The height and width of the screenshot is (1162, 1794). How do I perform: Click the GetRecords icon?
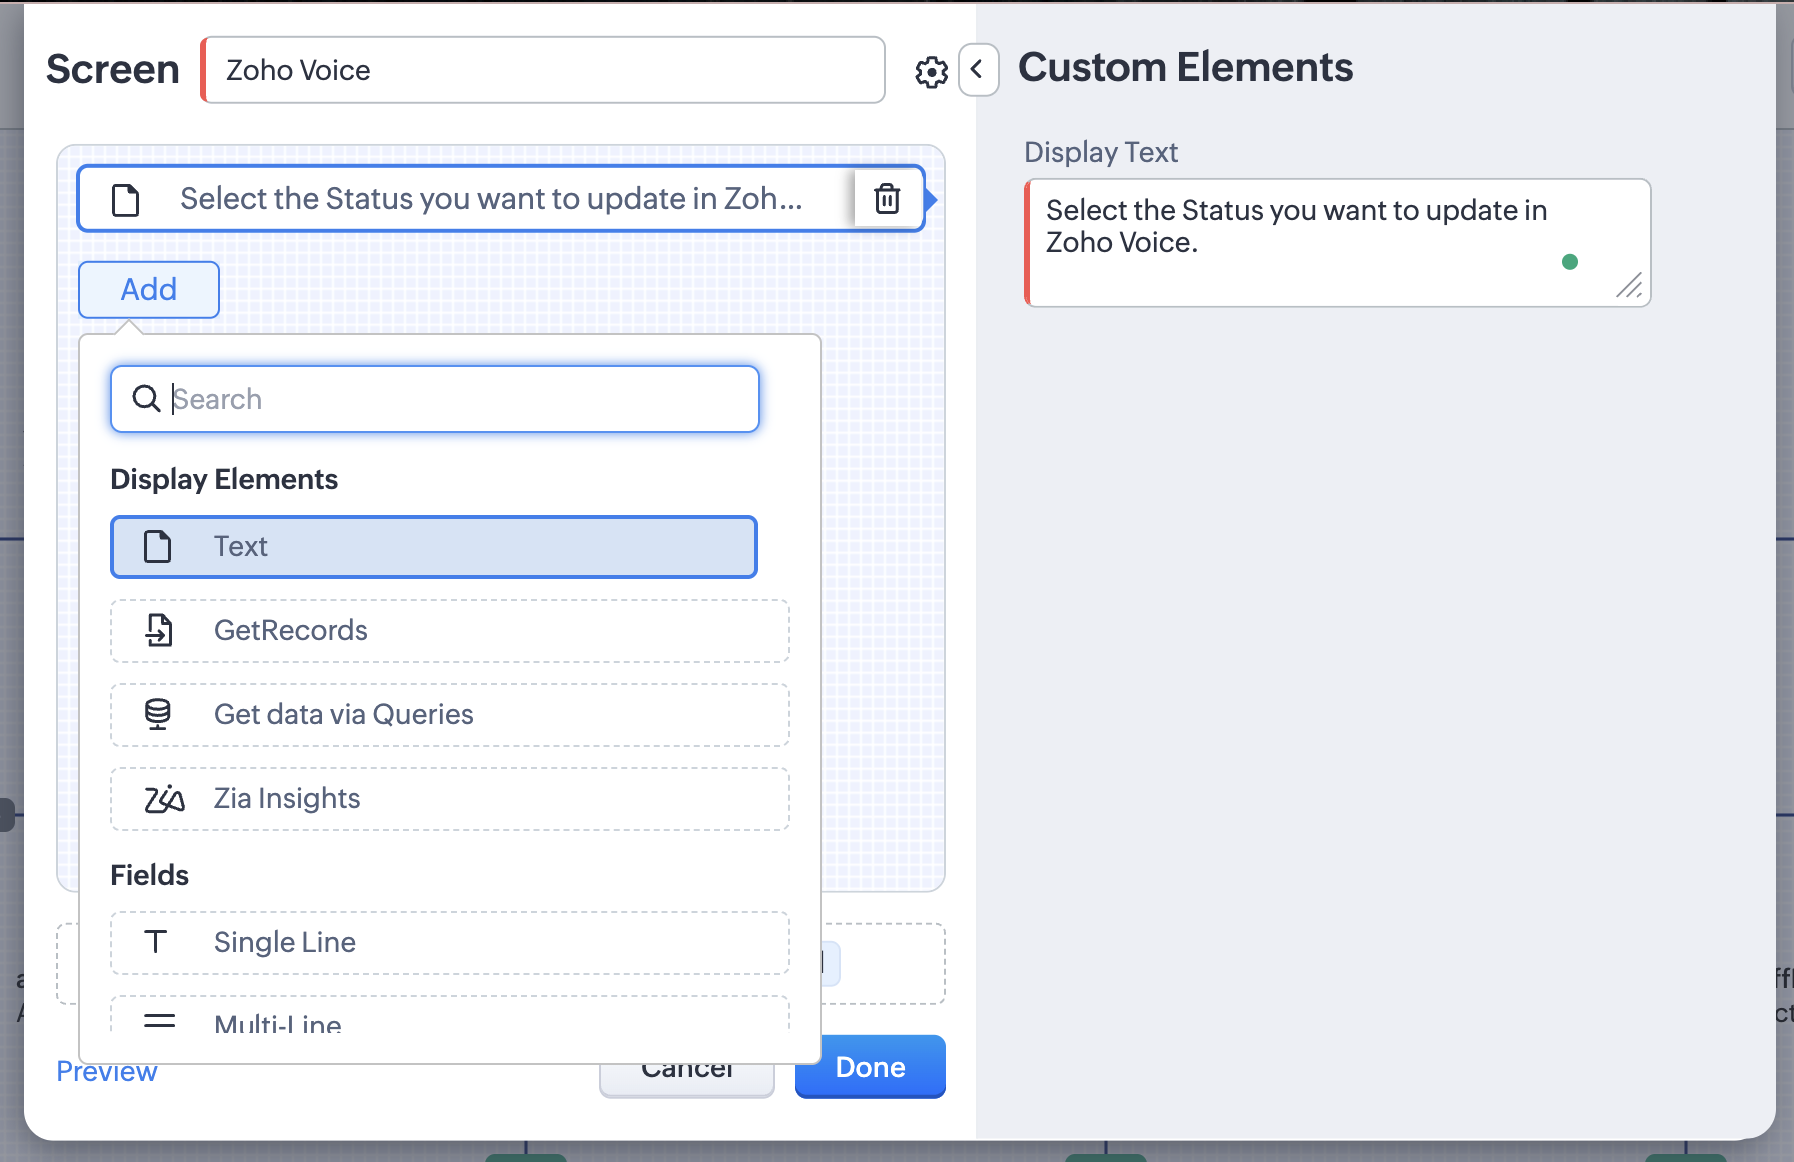click(158, 630)
